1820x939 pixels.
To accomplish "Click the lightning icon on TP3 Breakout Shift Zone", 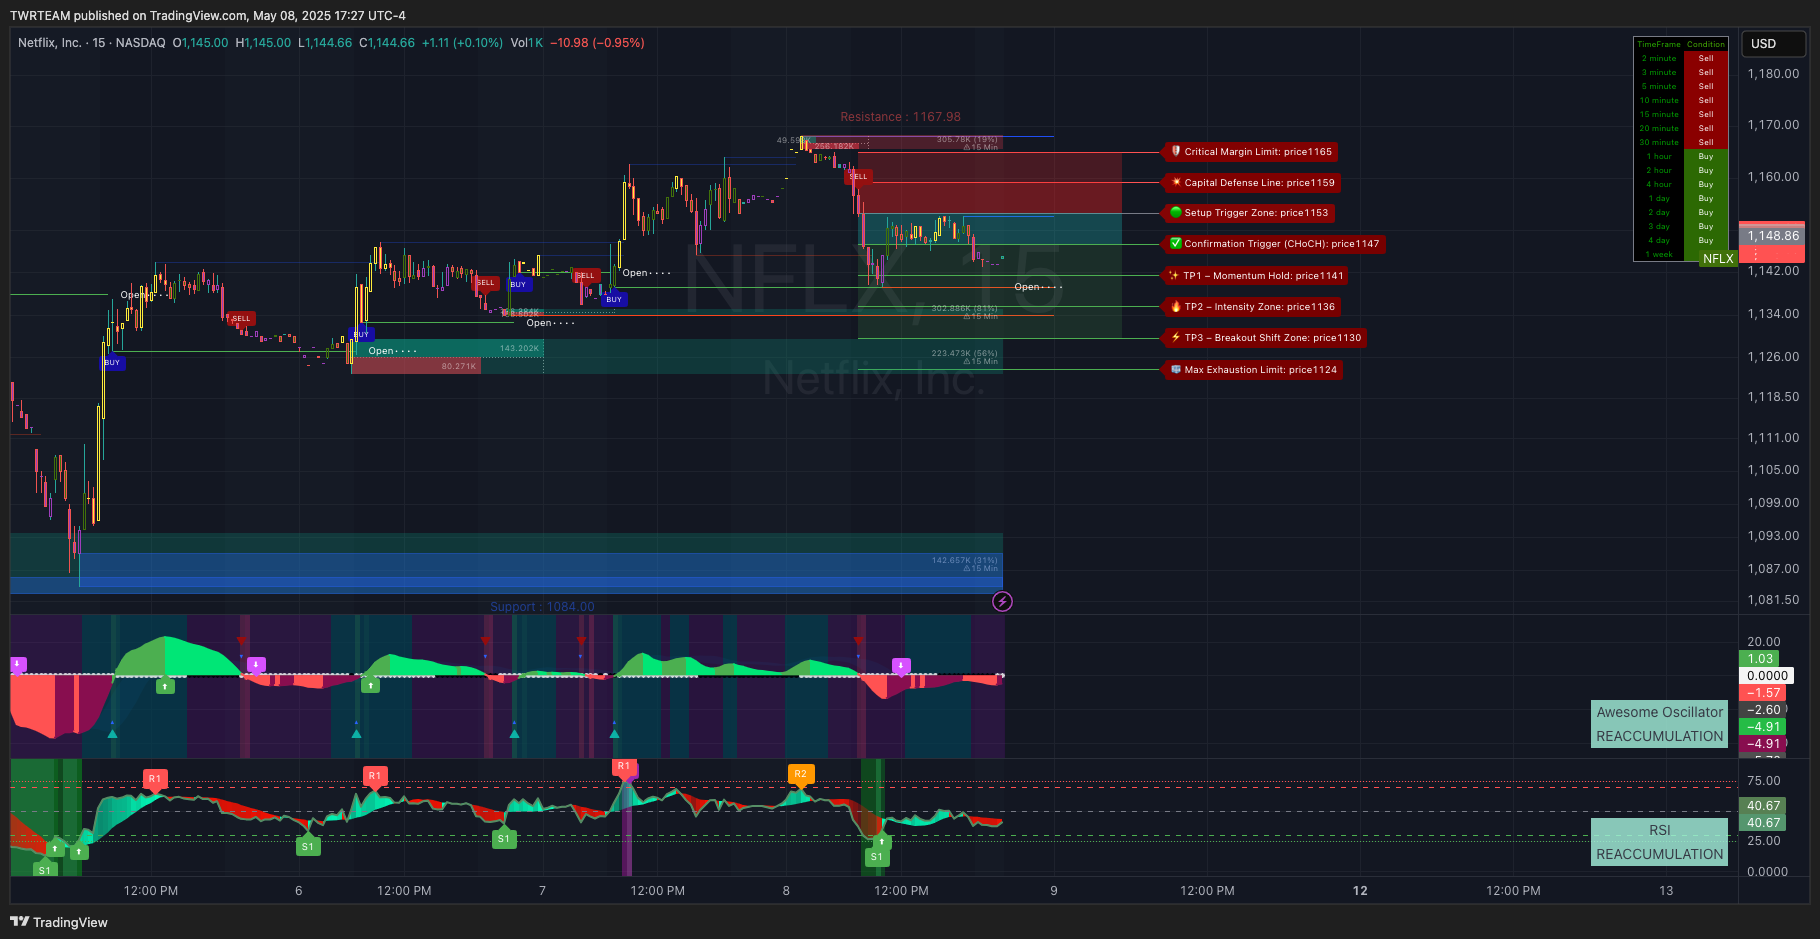I will [x=1176, y=338].
